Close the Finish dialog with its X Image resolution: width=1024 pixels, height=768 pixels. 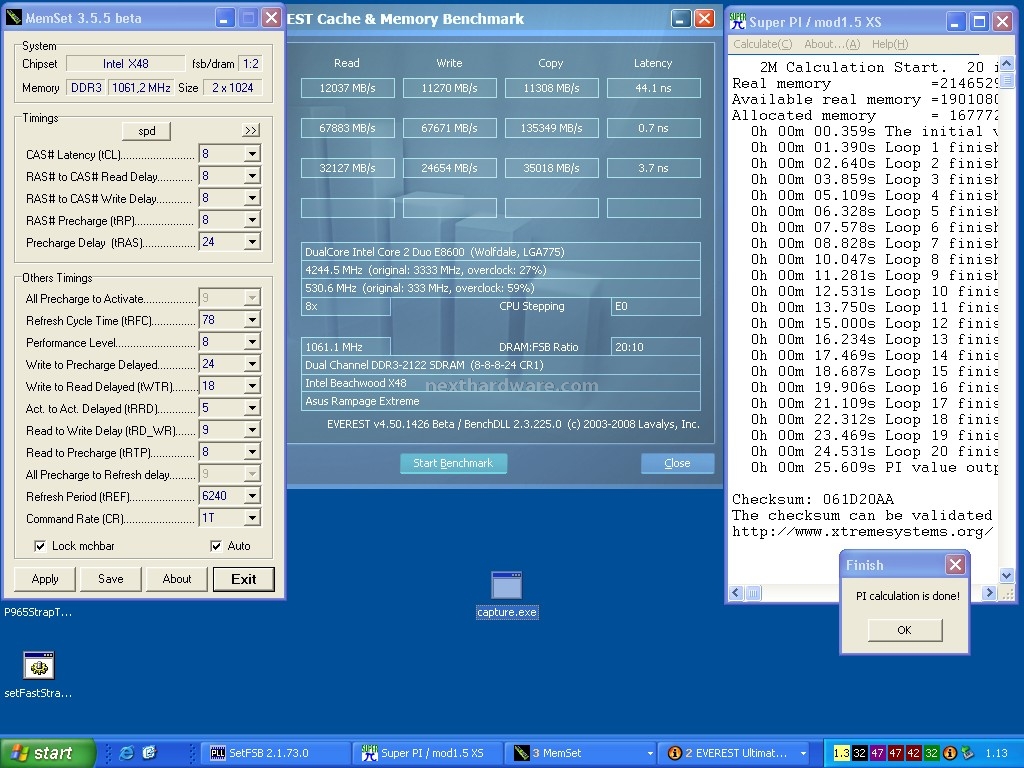pos(955,565)
